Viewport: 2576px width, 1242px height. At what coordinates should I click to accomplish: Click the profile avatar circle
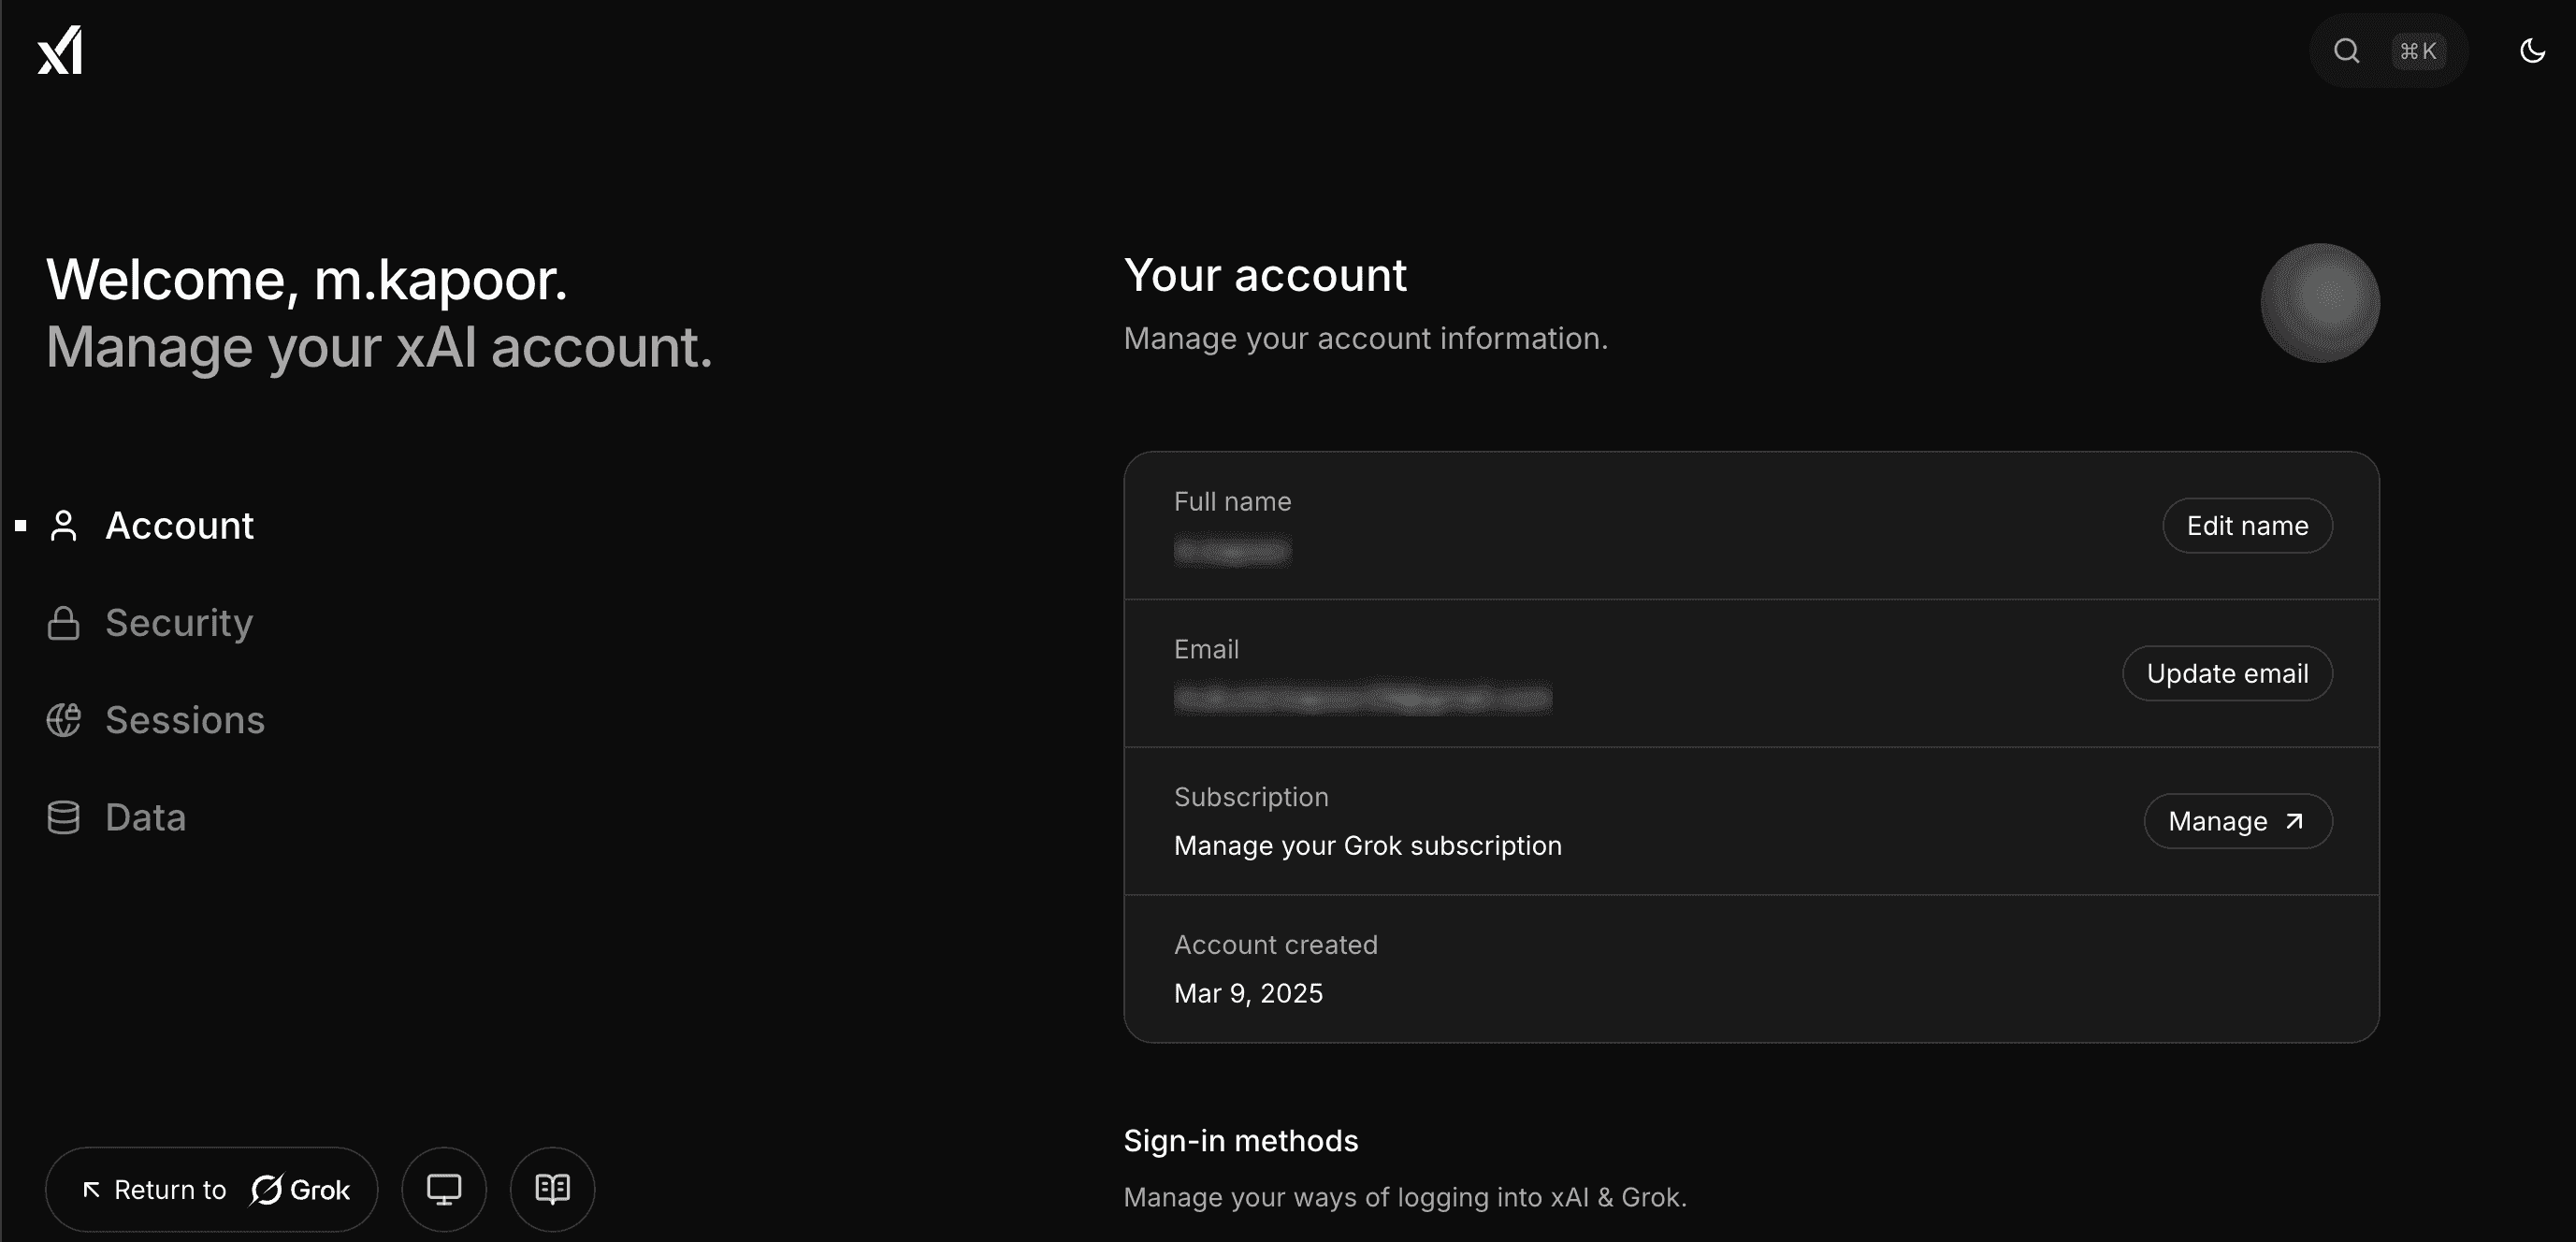click(2320, 303)
